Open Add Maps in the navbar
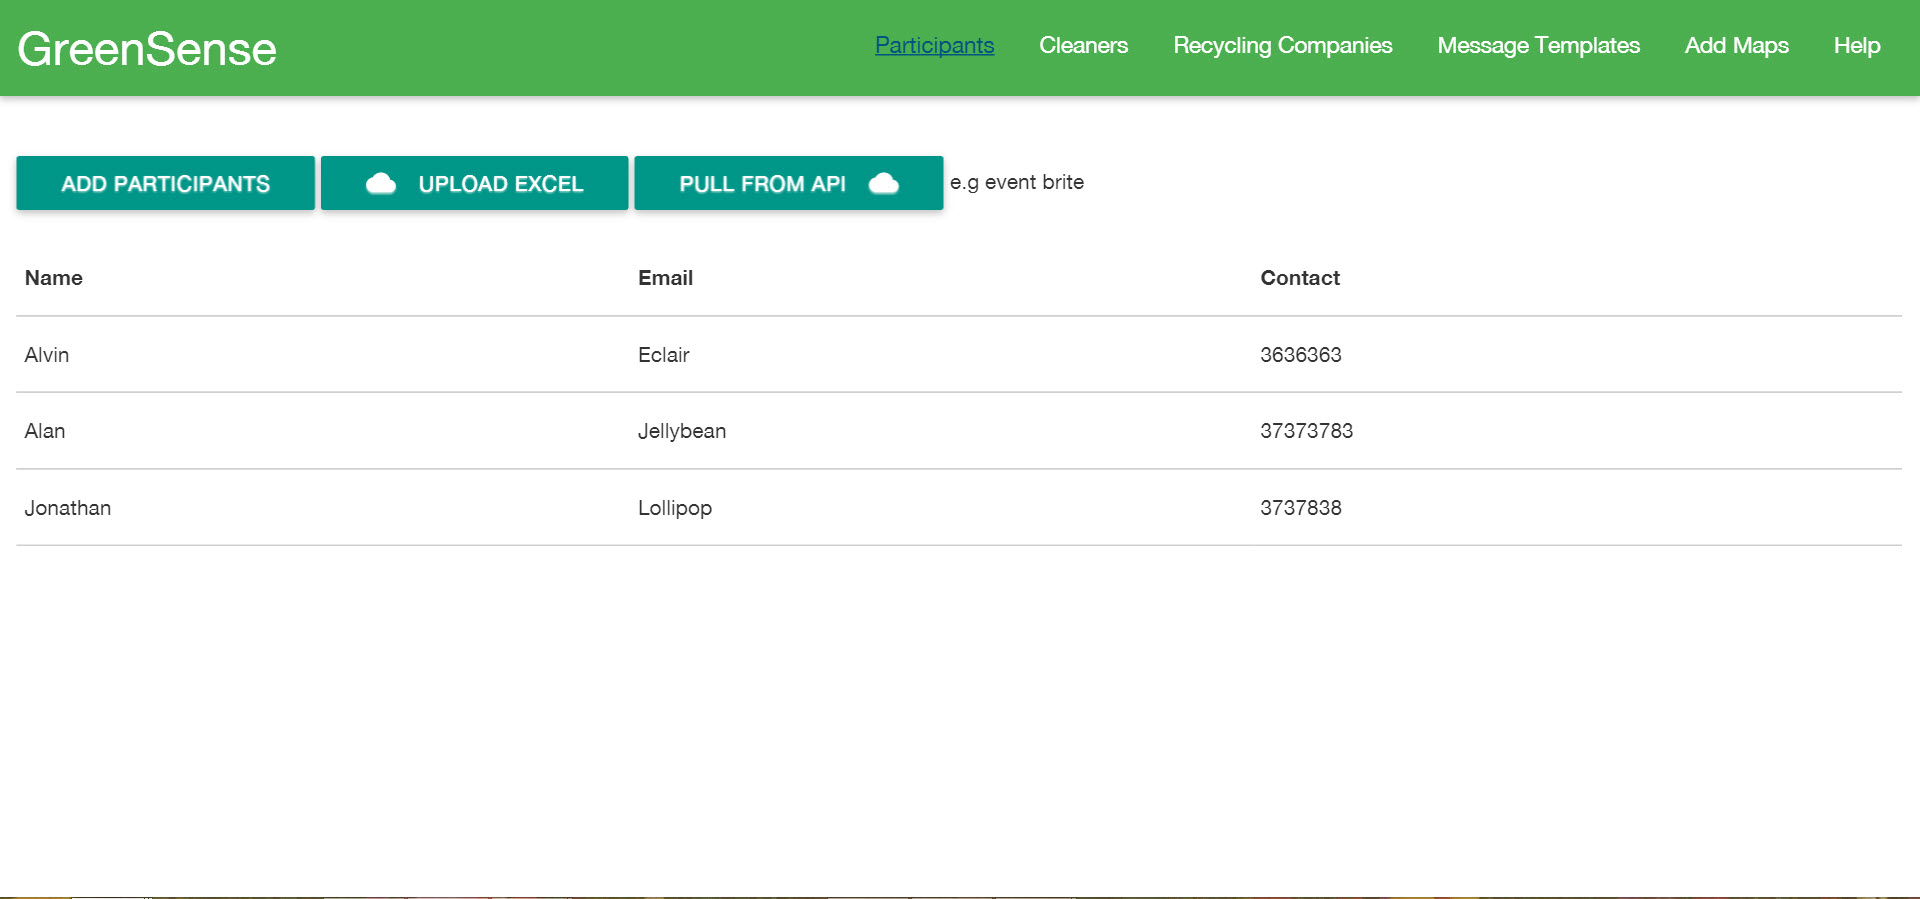Screen dimensions: 1920x899 point(1736,45)
